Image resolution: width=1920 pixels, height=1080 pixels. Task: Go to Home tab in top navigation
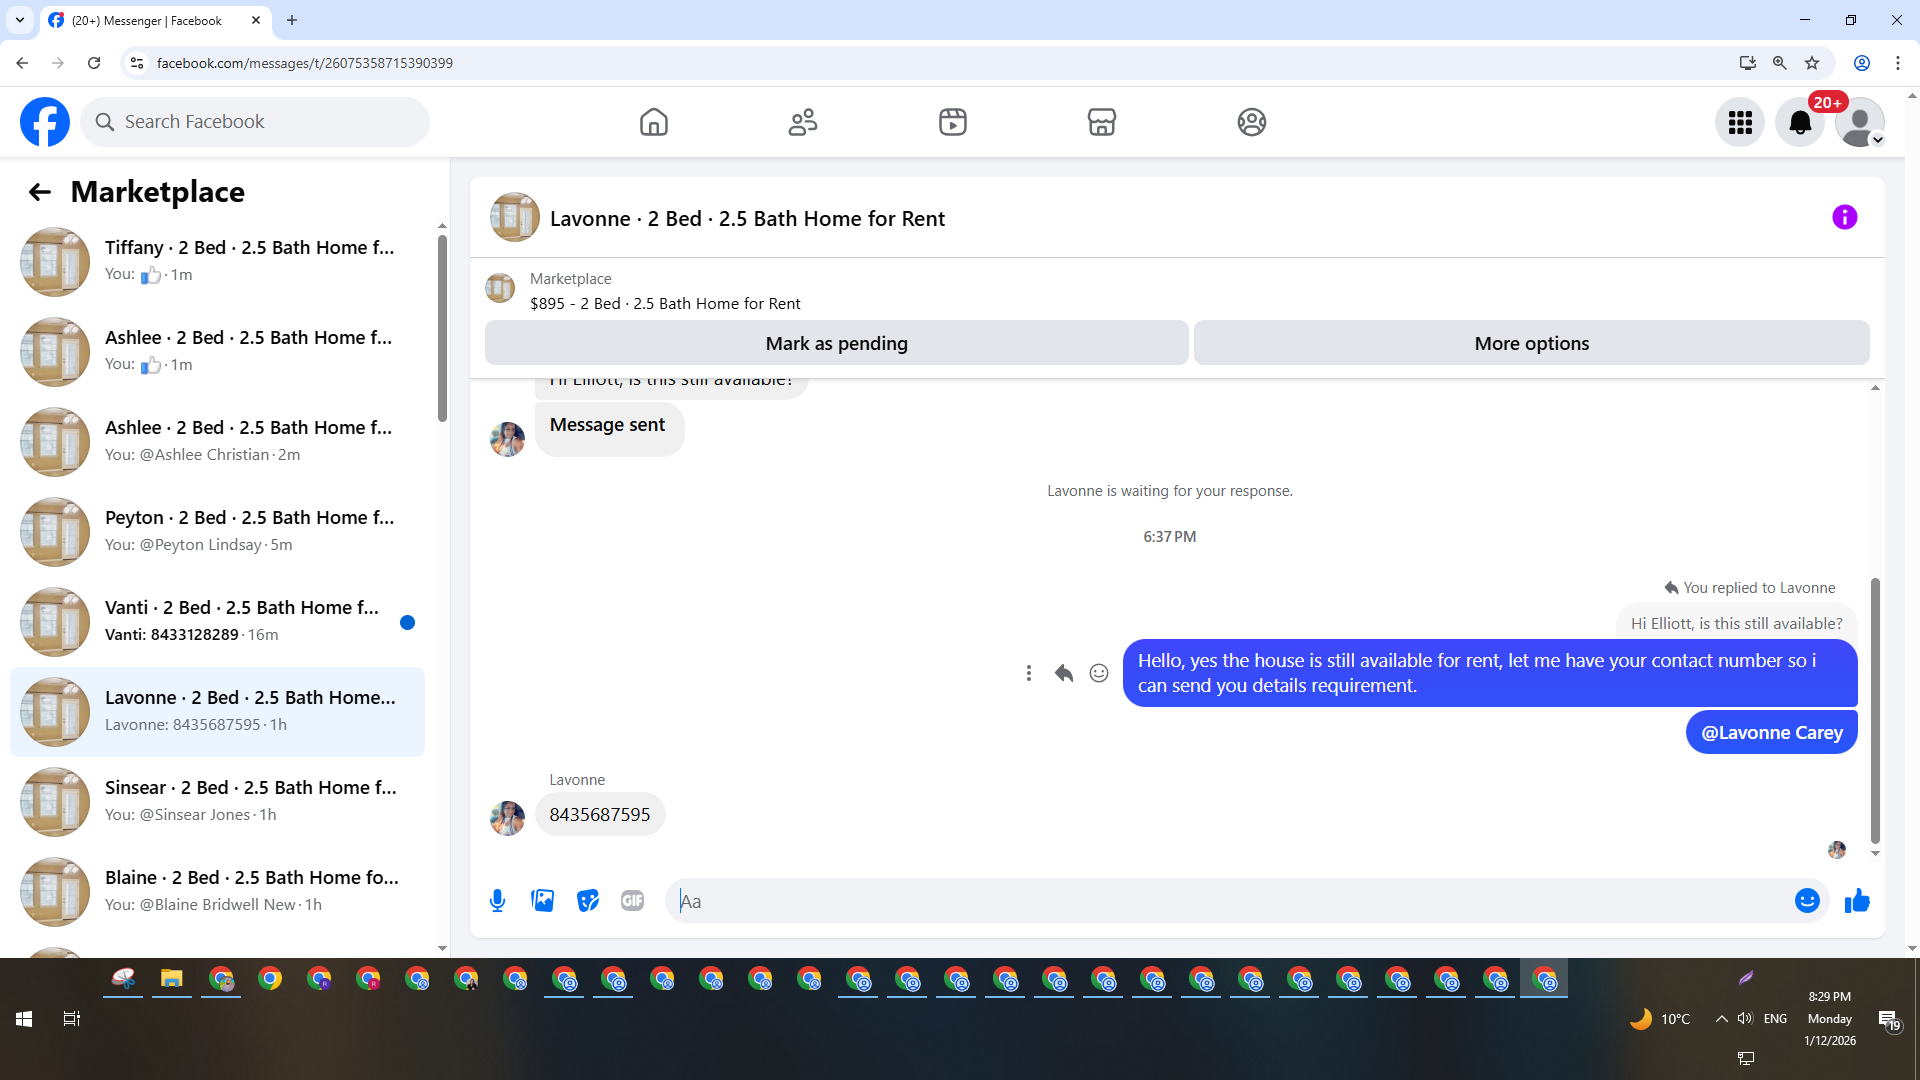653,122
